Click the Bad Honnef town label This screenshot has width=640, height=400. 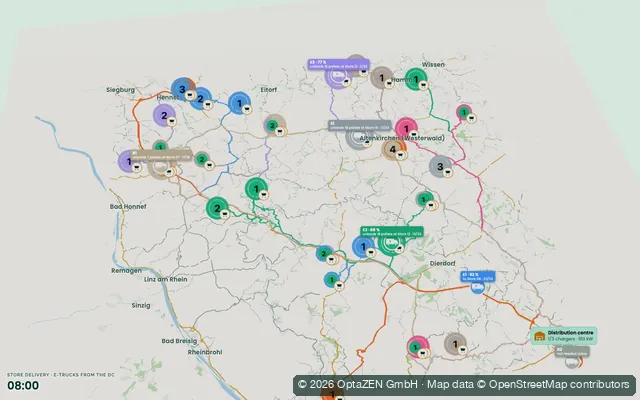[x=128, y=207]
